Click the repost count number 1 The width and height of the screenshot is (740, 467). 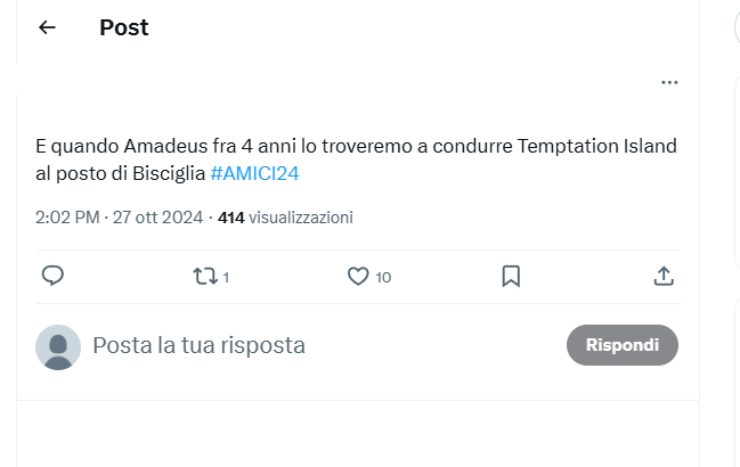pyautogui.click(x=226, y=277)
